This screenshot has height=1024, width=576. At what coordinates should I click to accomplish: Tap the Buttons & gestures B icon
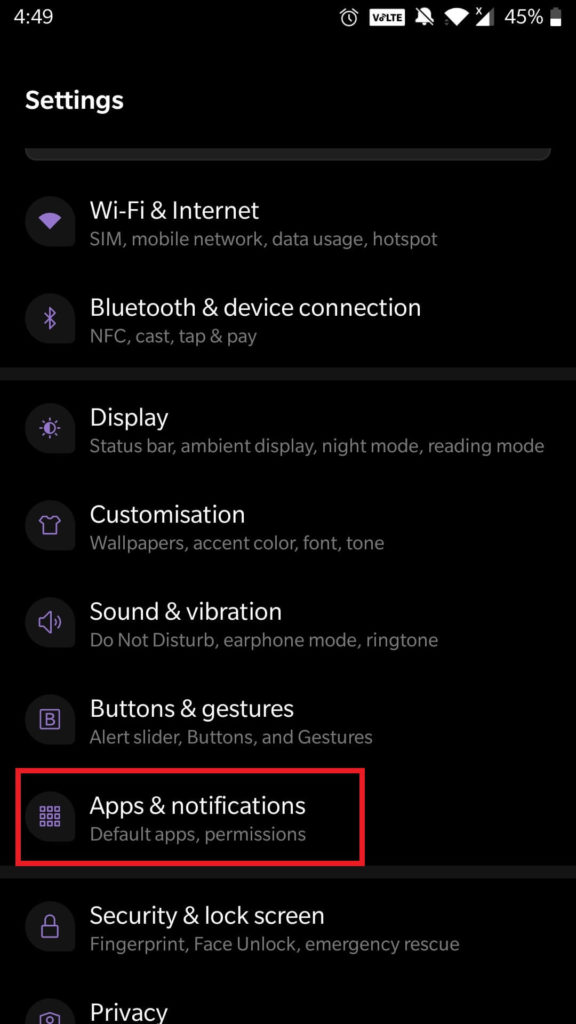point(50,720)
